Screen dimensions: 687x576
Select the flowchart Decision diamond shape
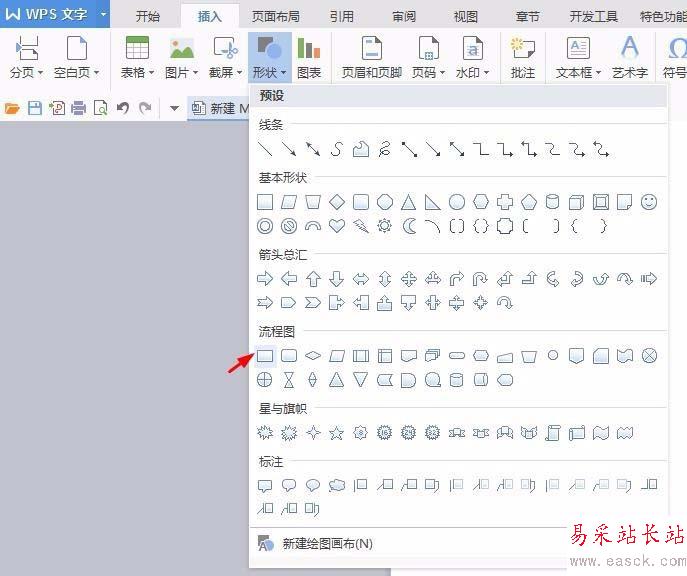click(x=313, y=356)
